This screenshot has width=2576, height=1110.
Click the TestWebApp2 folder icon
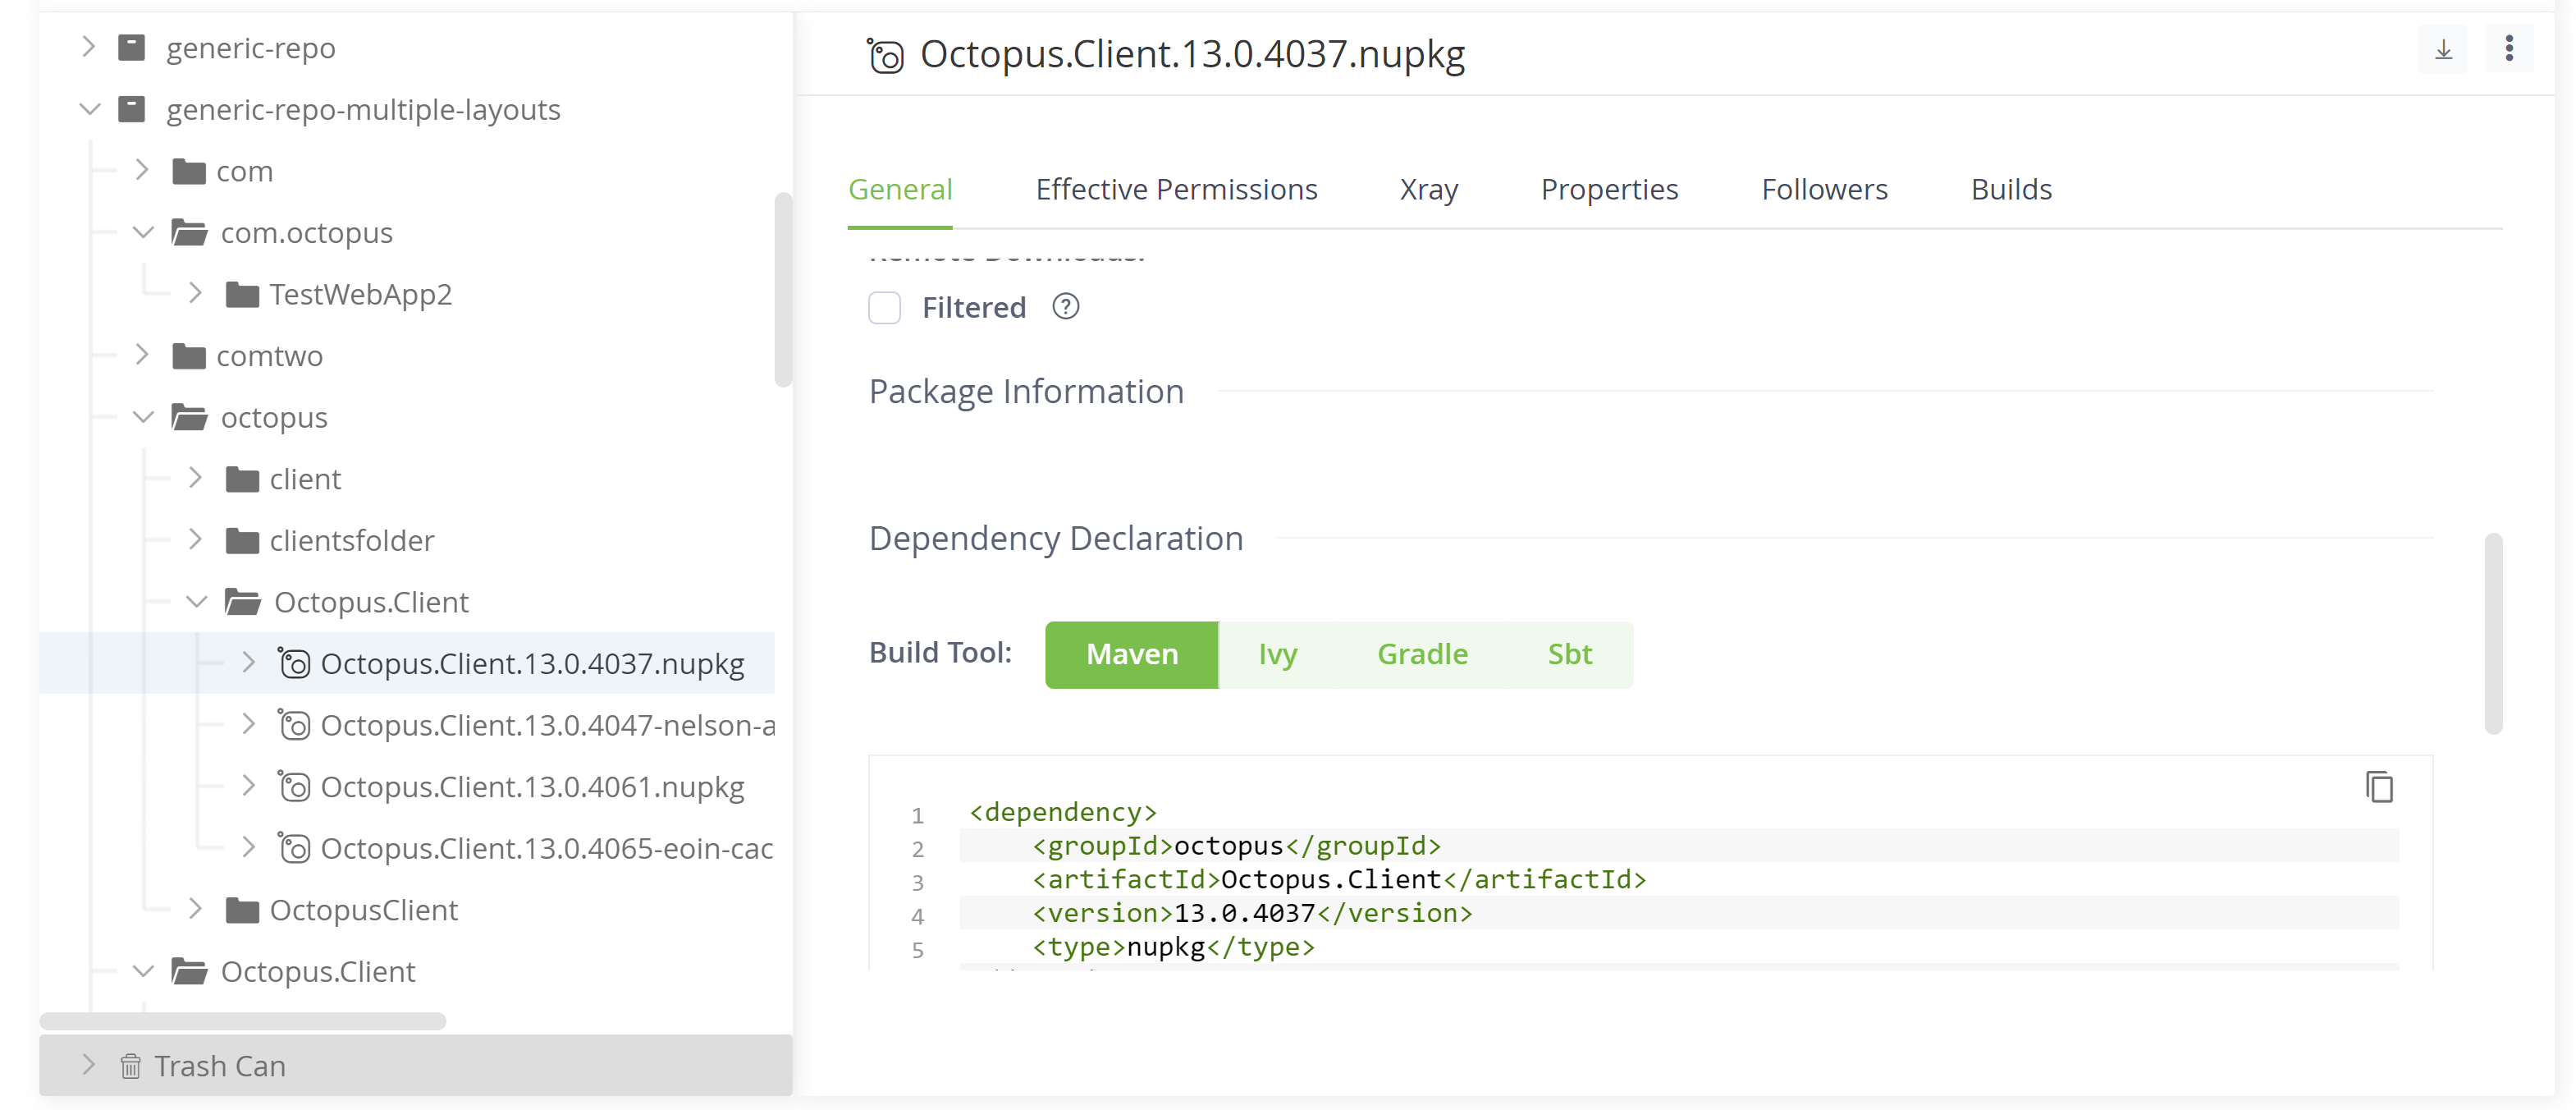click(242, 294)
